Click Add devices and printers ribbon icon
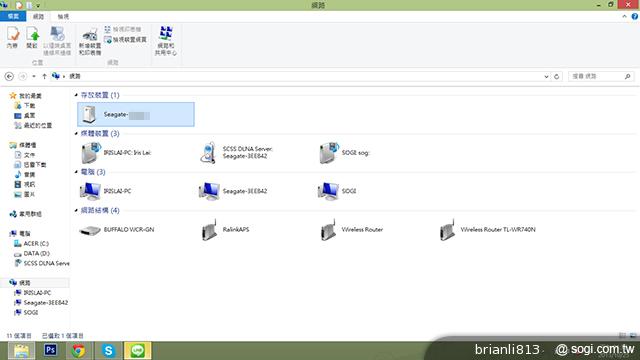The image size is (640, 360). pos(90,41)
